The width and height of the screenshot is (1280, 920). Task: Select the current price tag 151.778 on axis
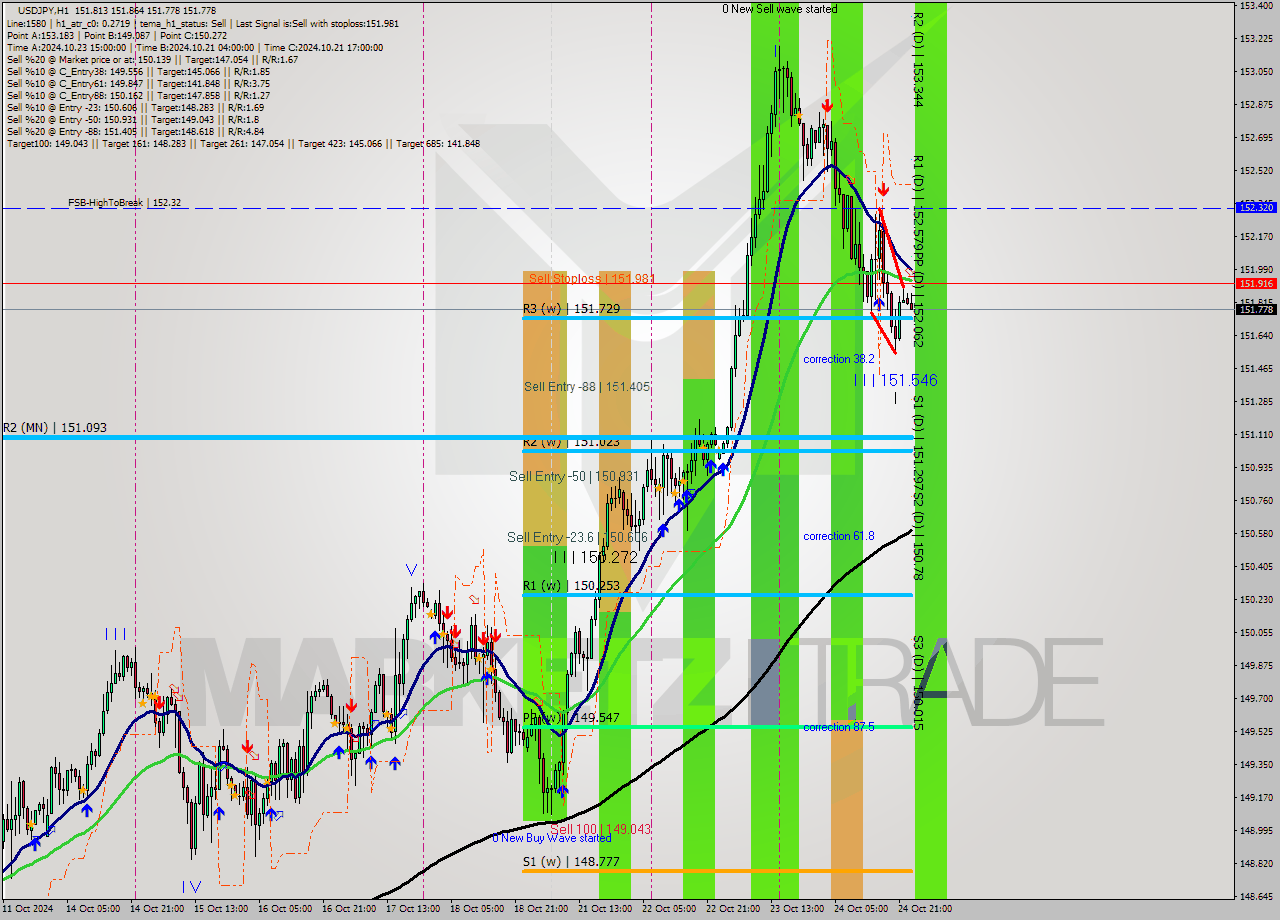[1256, 310]
